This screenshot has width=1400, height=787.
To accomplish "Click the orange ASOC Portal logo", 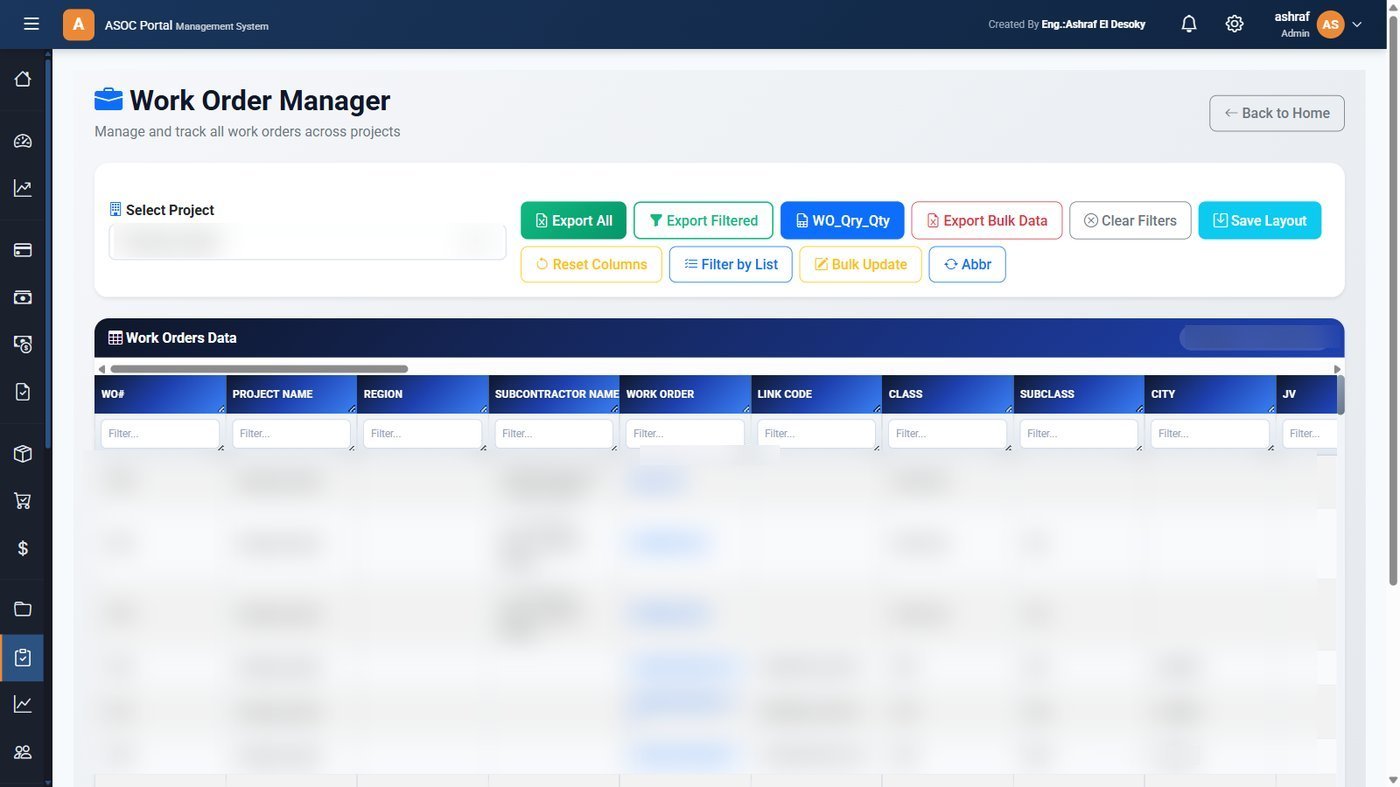I will (78, 24).
